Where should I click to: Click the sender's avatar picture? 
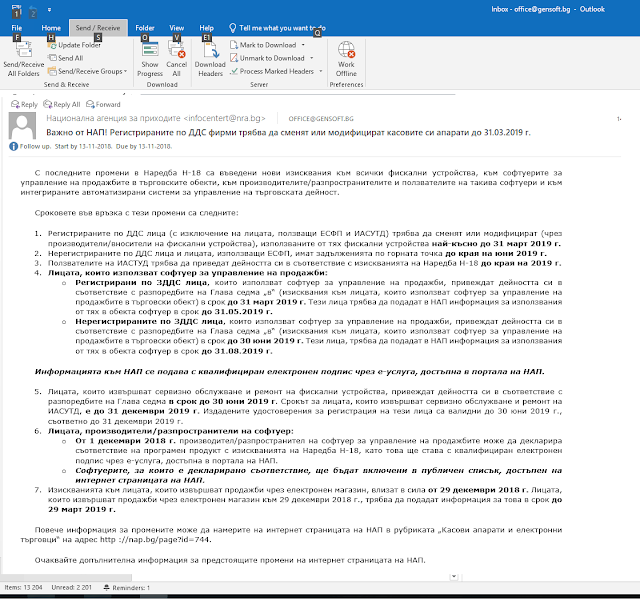(22, 126)
